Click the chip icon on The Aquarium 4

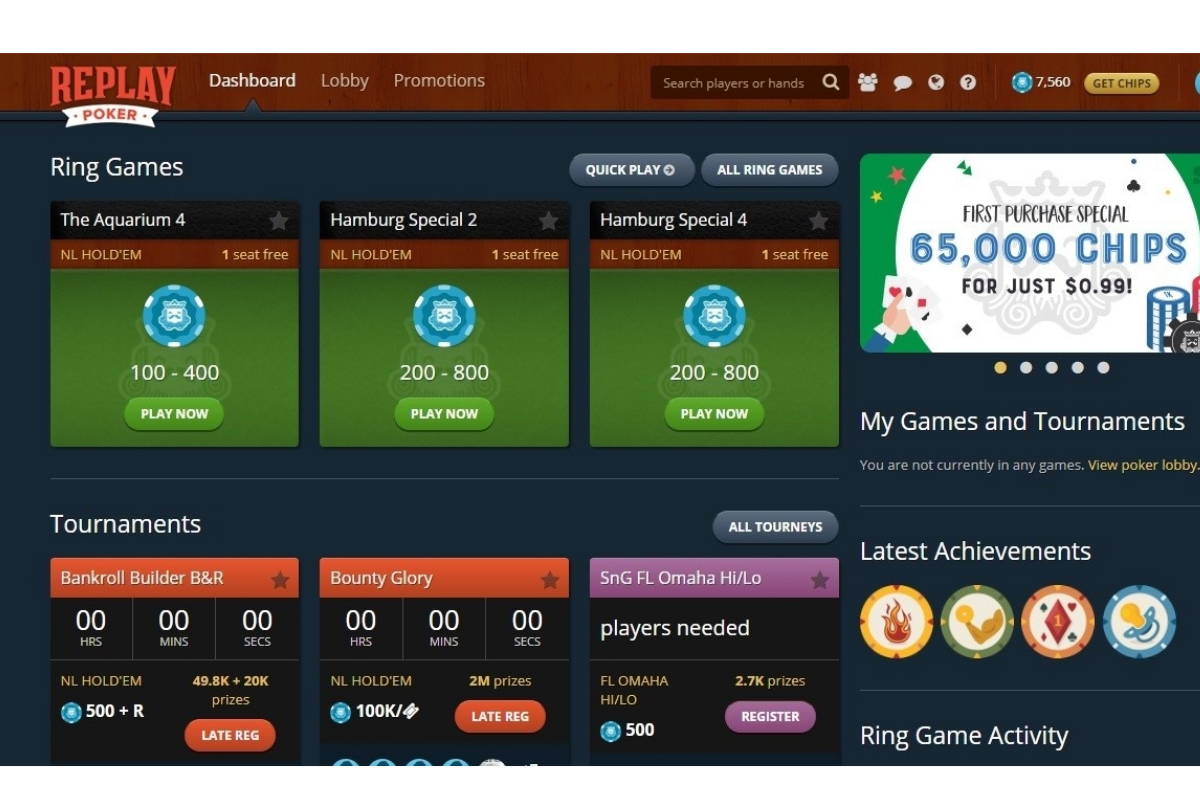click(174, 316)
